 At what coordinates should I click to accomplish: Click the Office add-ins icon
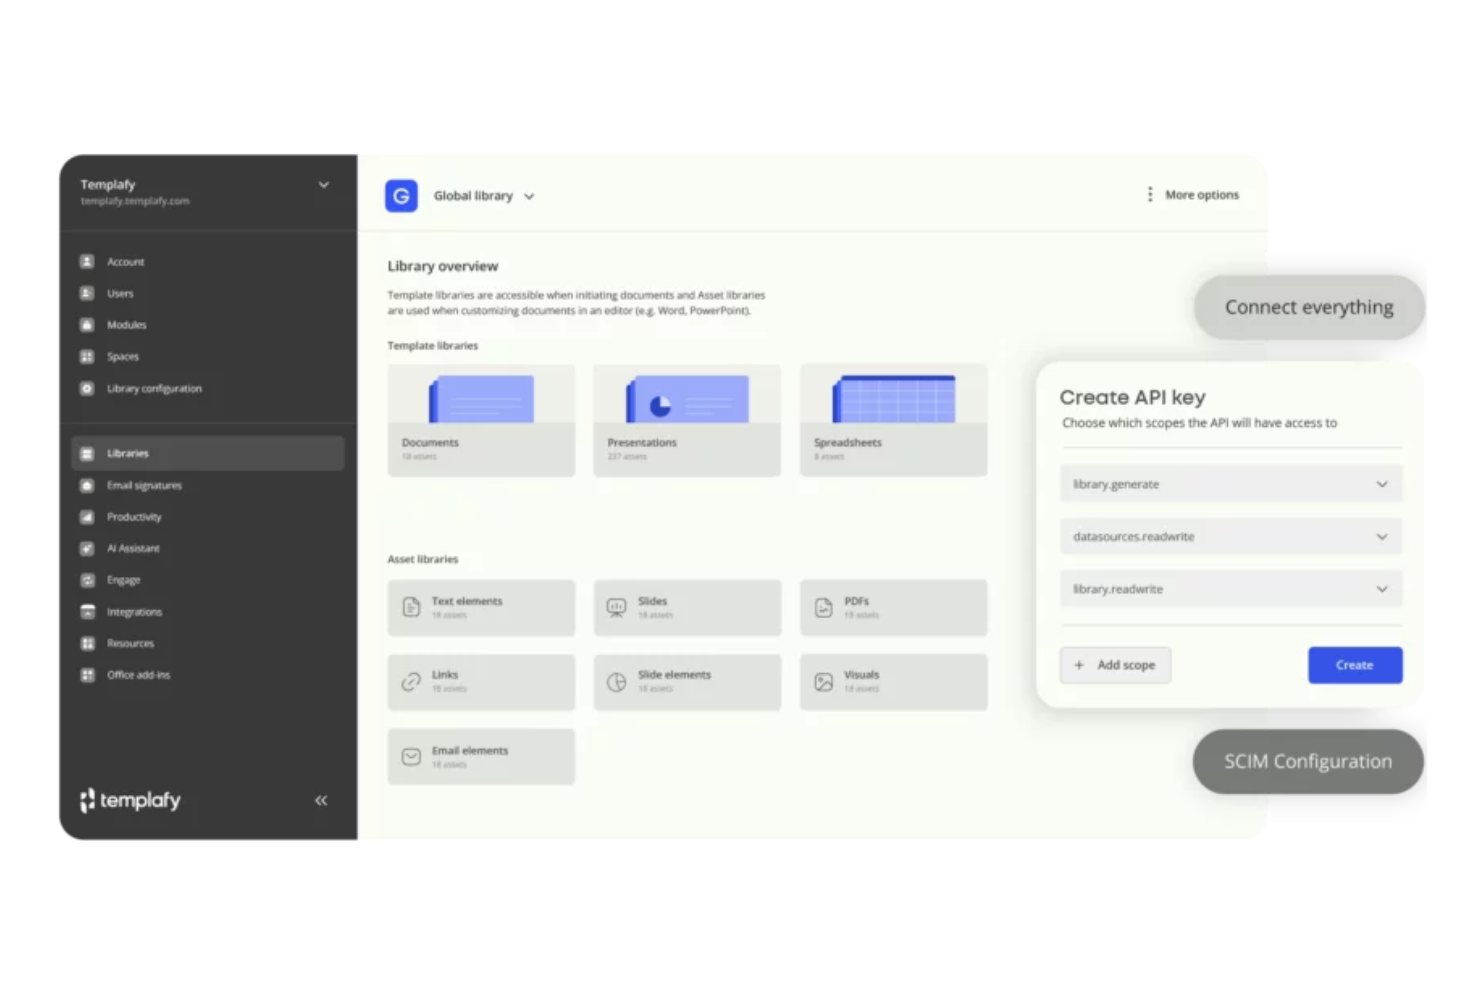click(x=87, y=675)
